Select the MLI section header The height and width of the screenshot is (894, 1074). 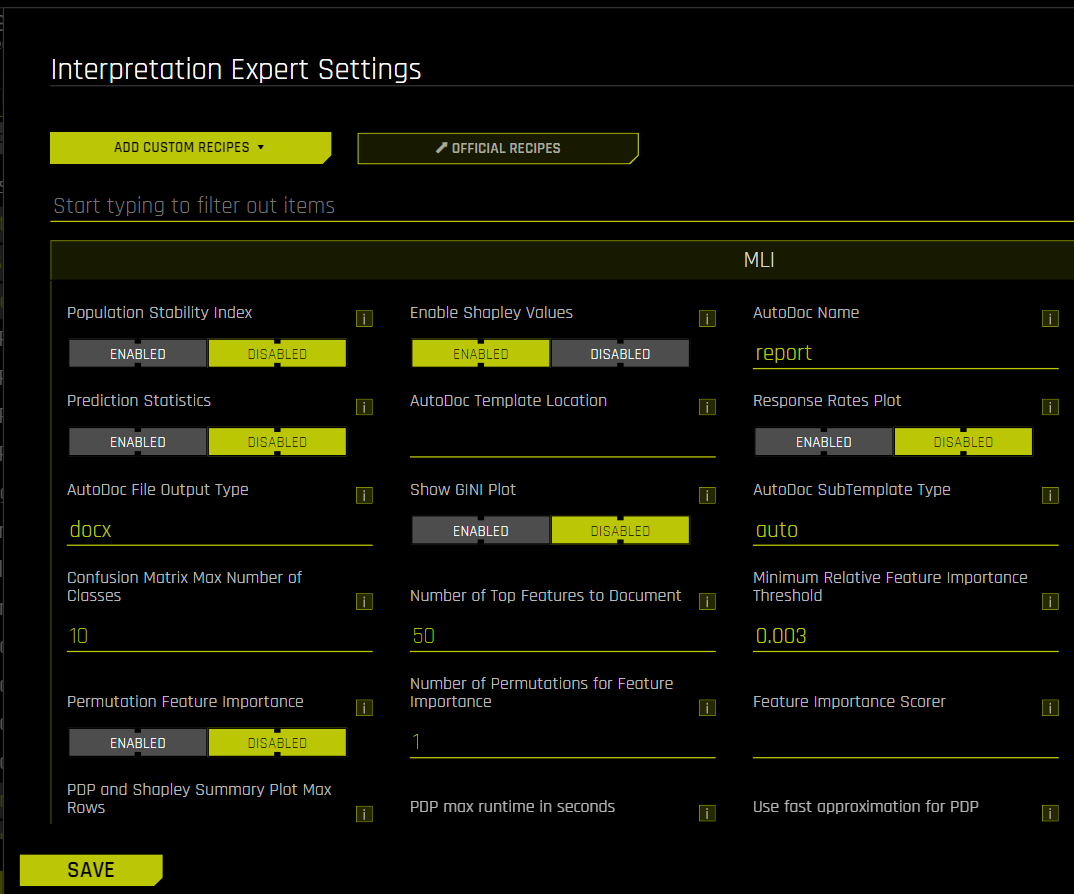point(760,259)
